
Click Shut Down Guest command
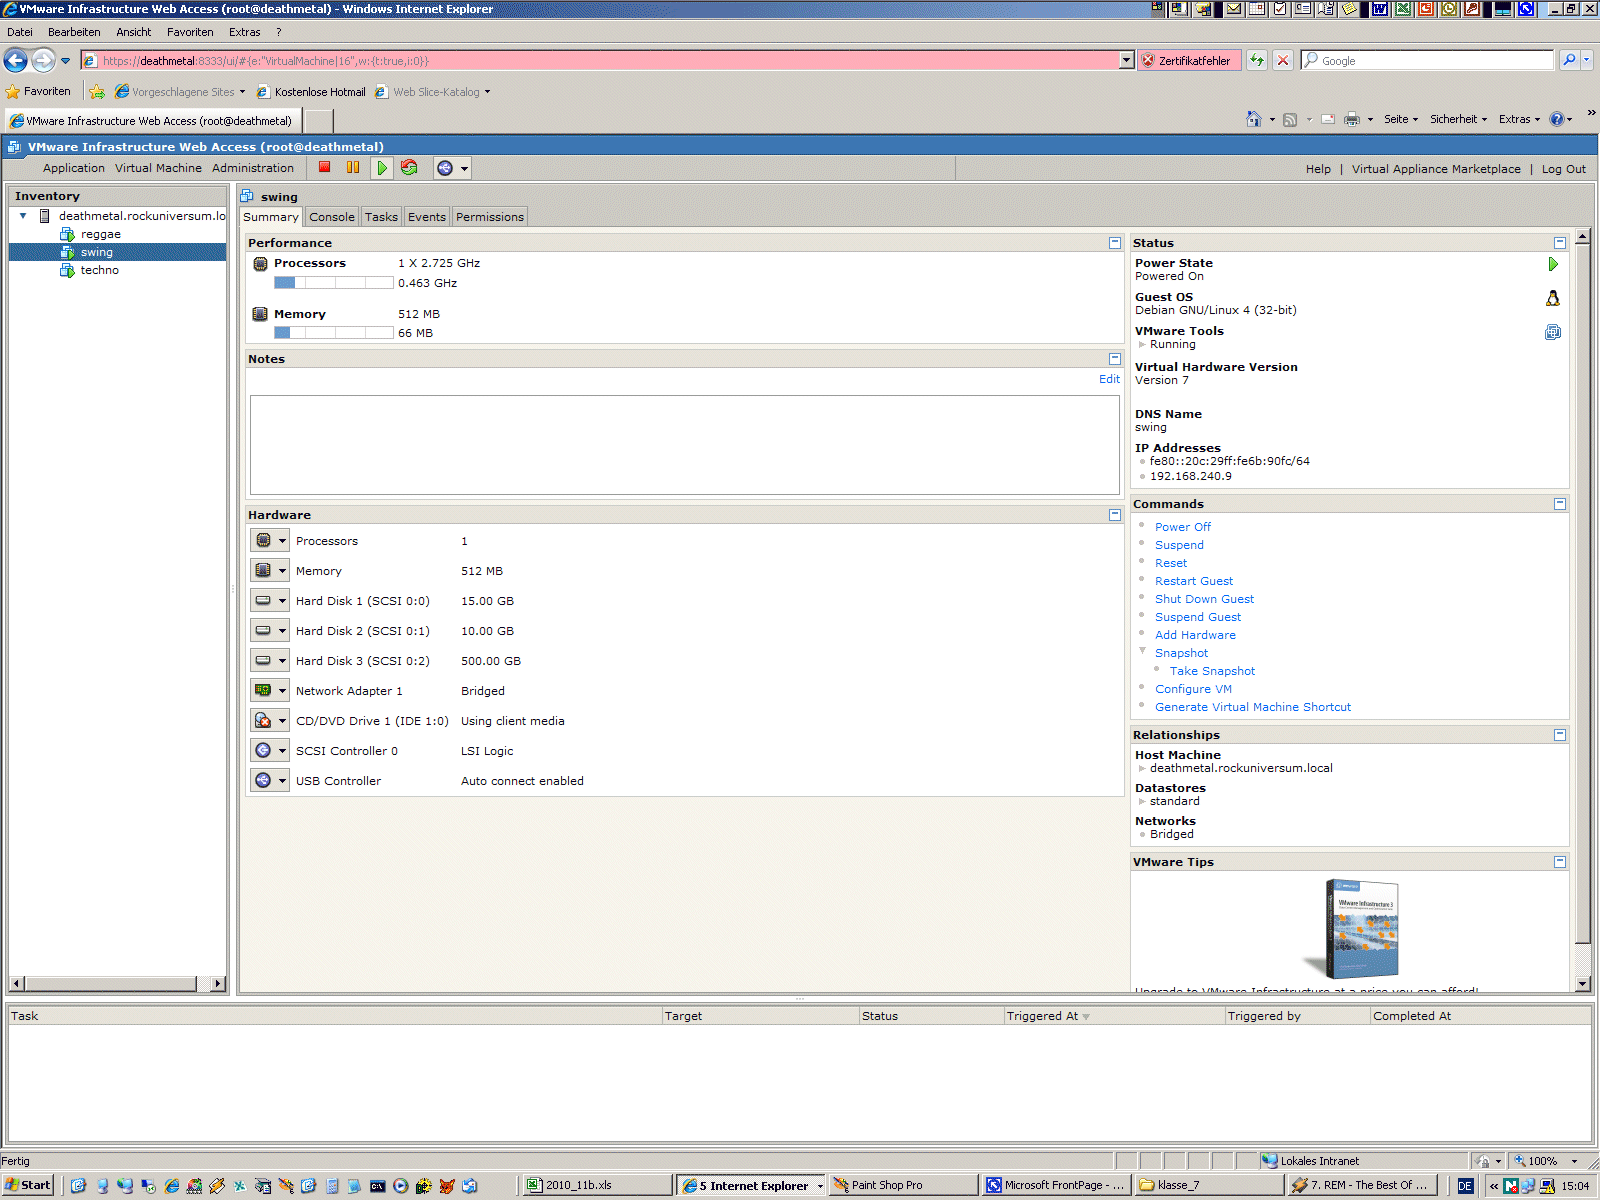coord(1204,599)
